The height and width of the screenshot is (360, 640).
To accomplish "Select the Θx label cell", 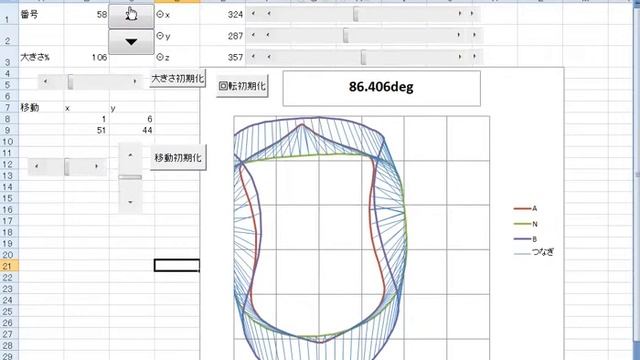I will 177,14.
